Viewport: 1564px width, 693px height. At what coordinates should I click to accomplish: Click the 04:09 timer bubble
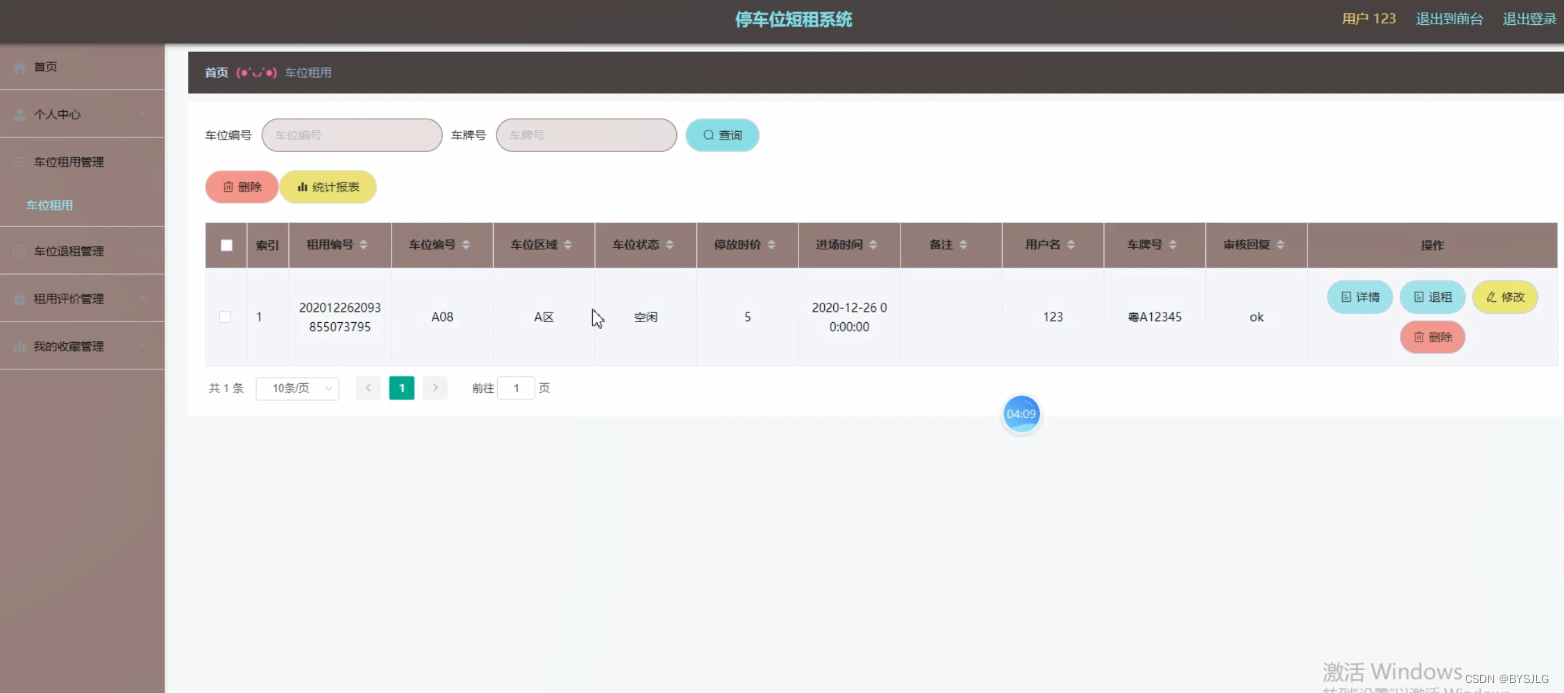click(x=1021, y=414)
